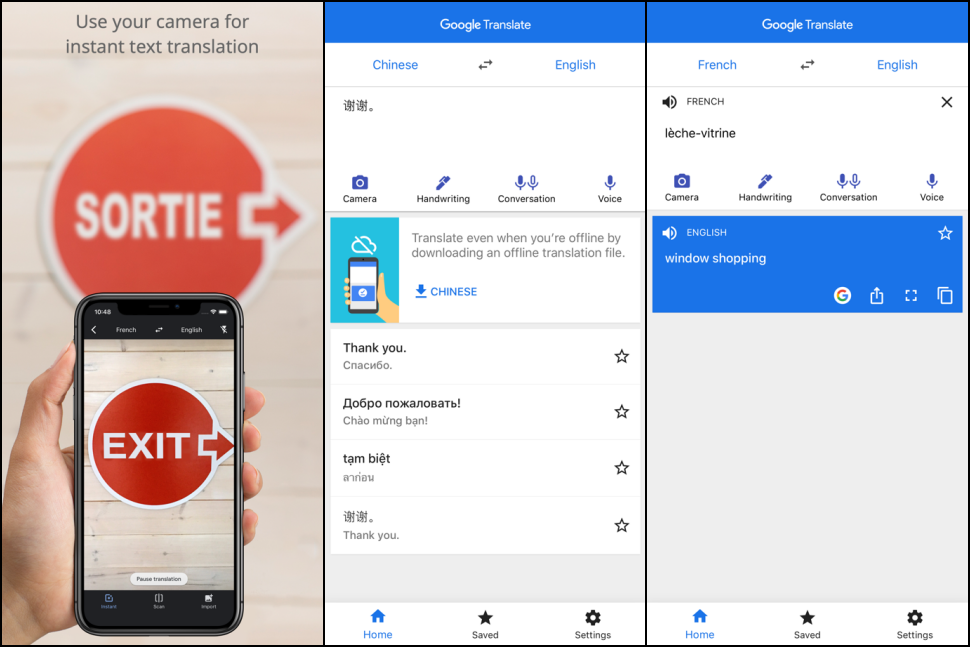This screenshot has width=970, height=647.
Task: Clear the lèche-vitrine text with the X
Action: pos(946,102)
